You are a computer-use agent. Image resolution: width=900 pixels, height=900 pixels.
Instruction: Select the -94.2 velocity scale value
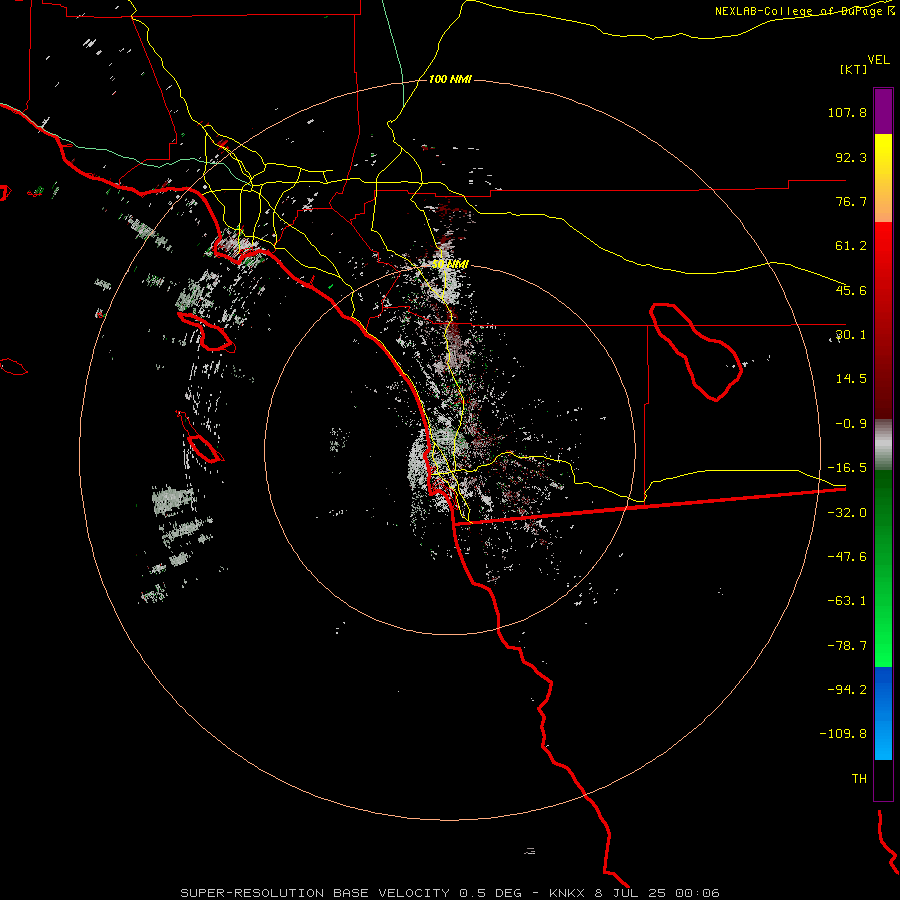tap(847, 689)
